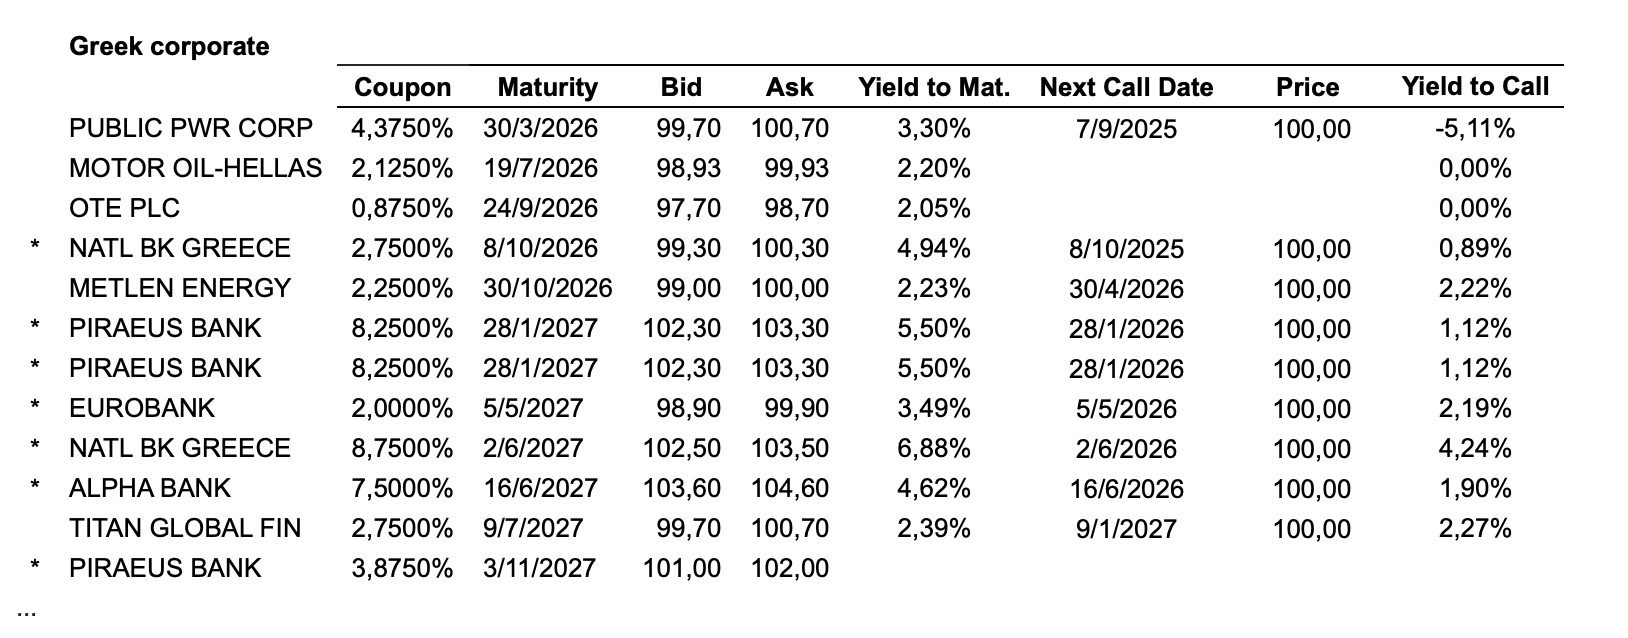
Task: Click the Coupon column header
Action: (403, 88)
